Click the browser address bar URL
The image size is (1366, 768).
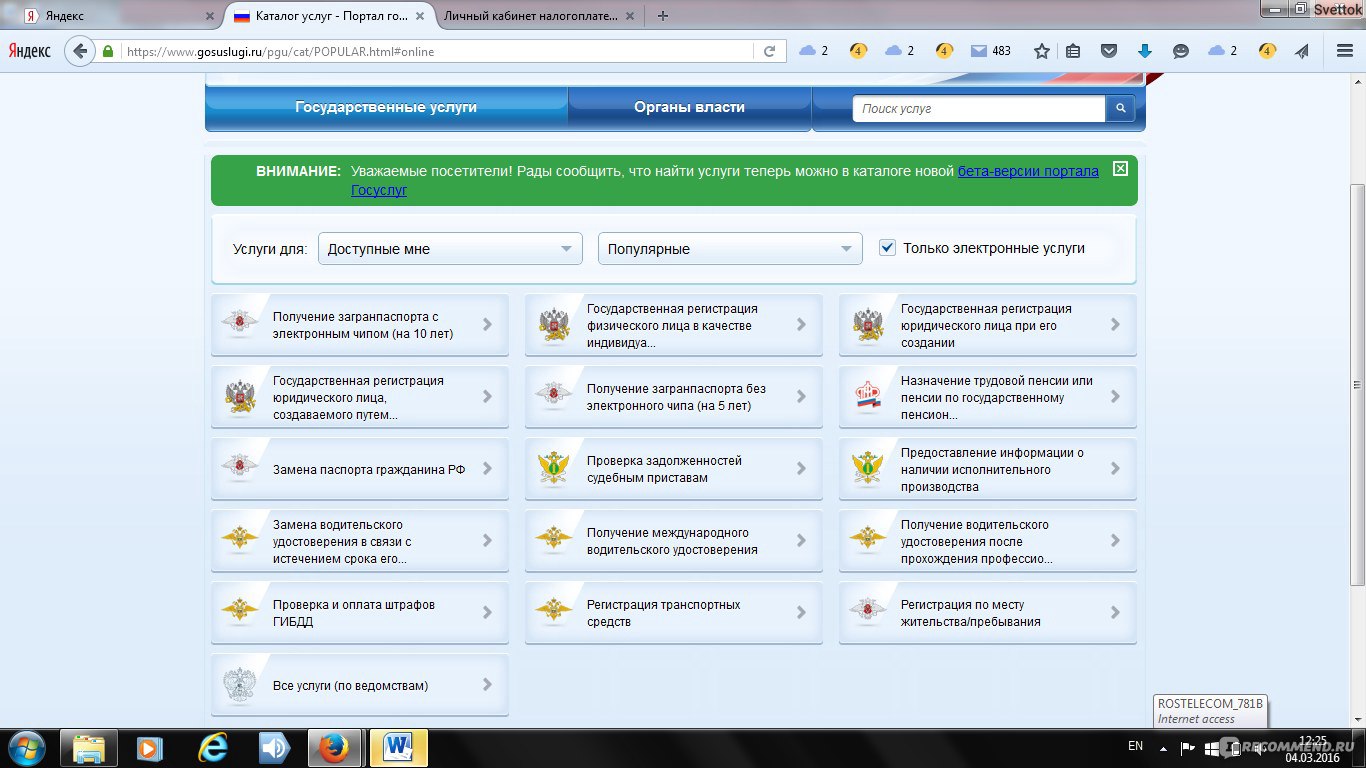(438, 51)
